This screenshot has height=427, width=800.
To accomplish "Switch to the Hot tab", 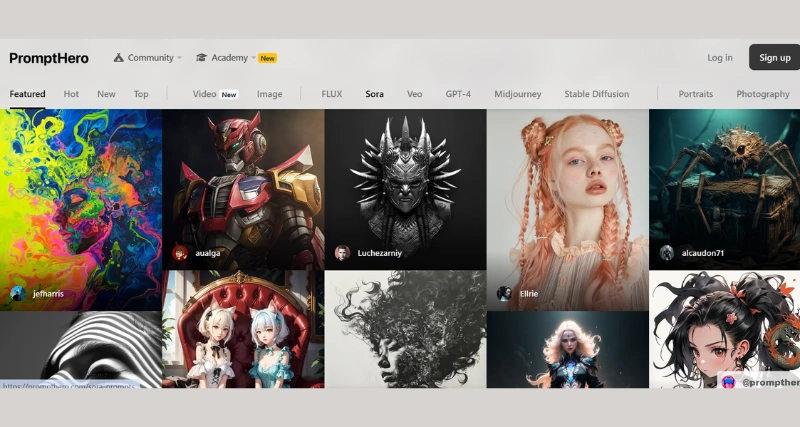I will (71, 94).
